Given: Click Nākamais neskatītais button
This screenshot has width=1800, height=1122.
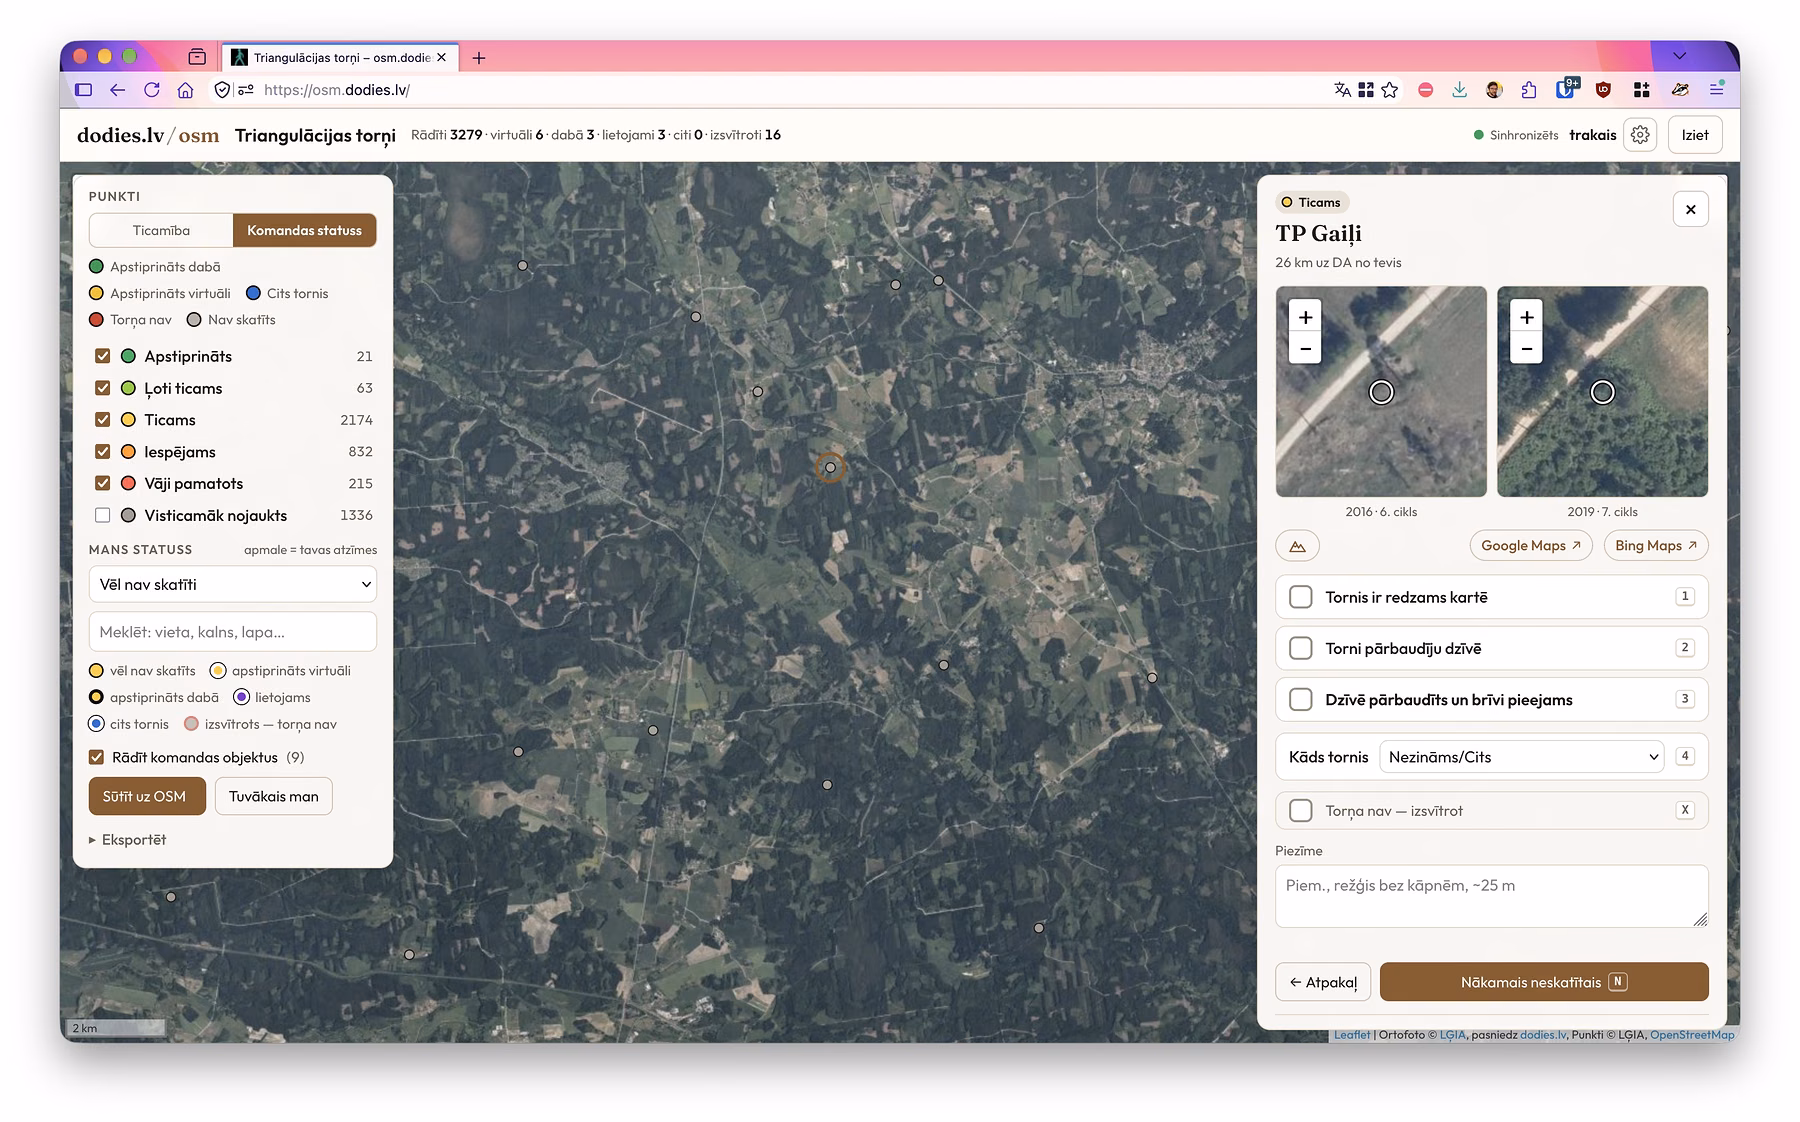Looking at the screenshot, I should pos(1544,982).
